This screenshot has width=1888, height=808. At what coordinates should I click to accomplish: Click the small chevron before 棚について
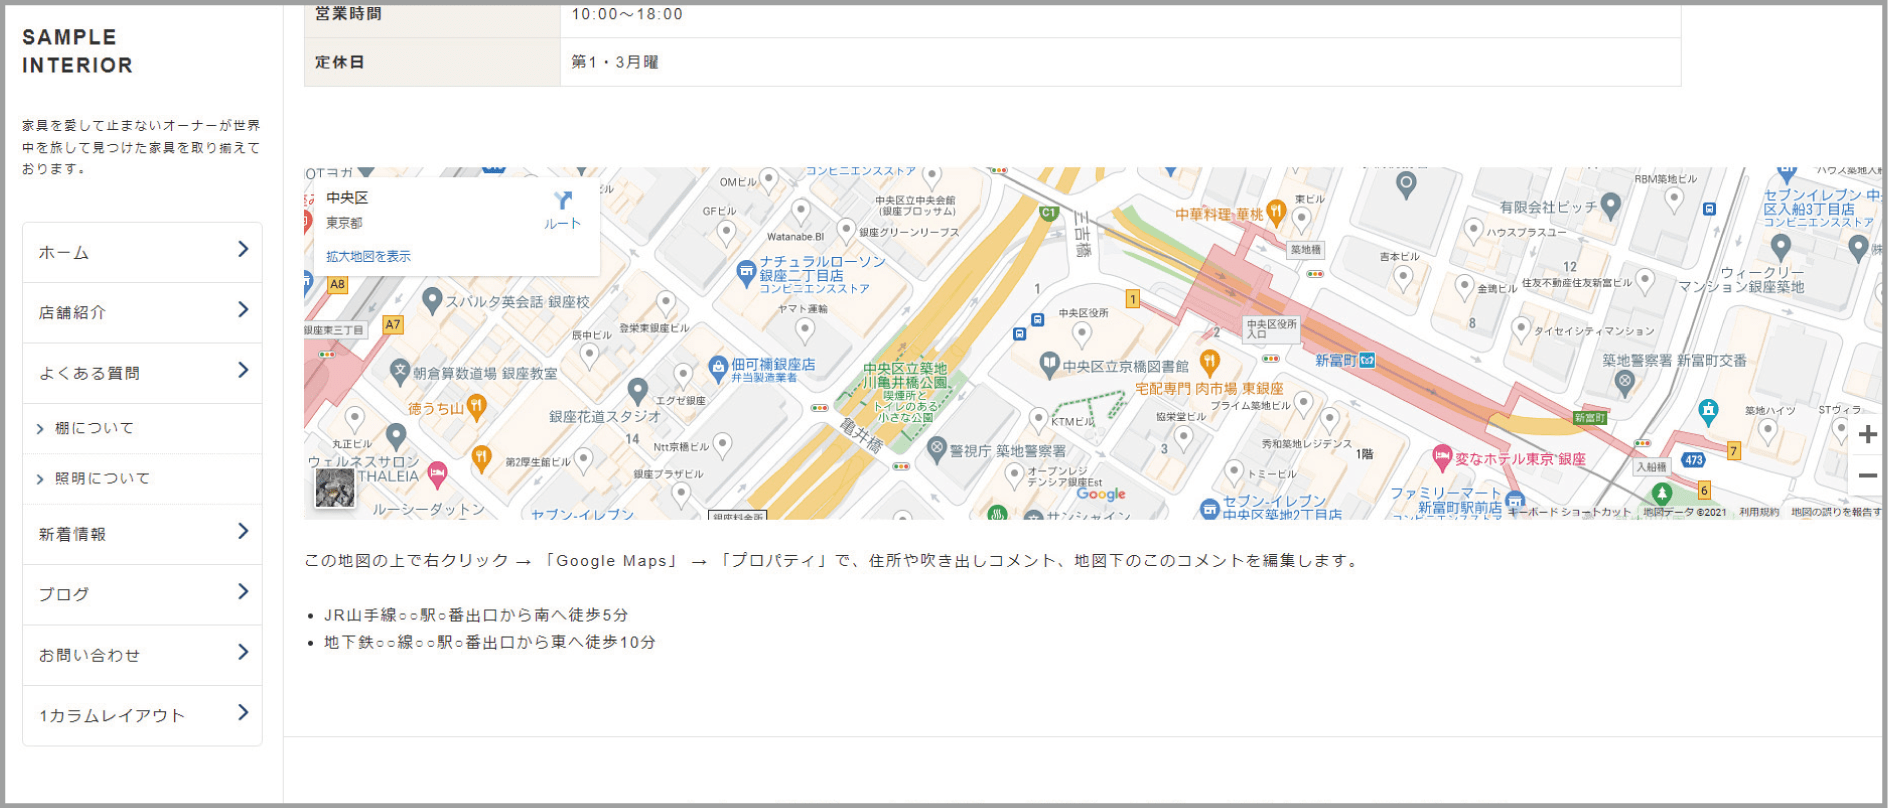(40, 429)
